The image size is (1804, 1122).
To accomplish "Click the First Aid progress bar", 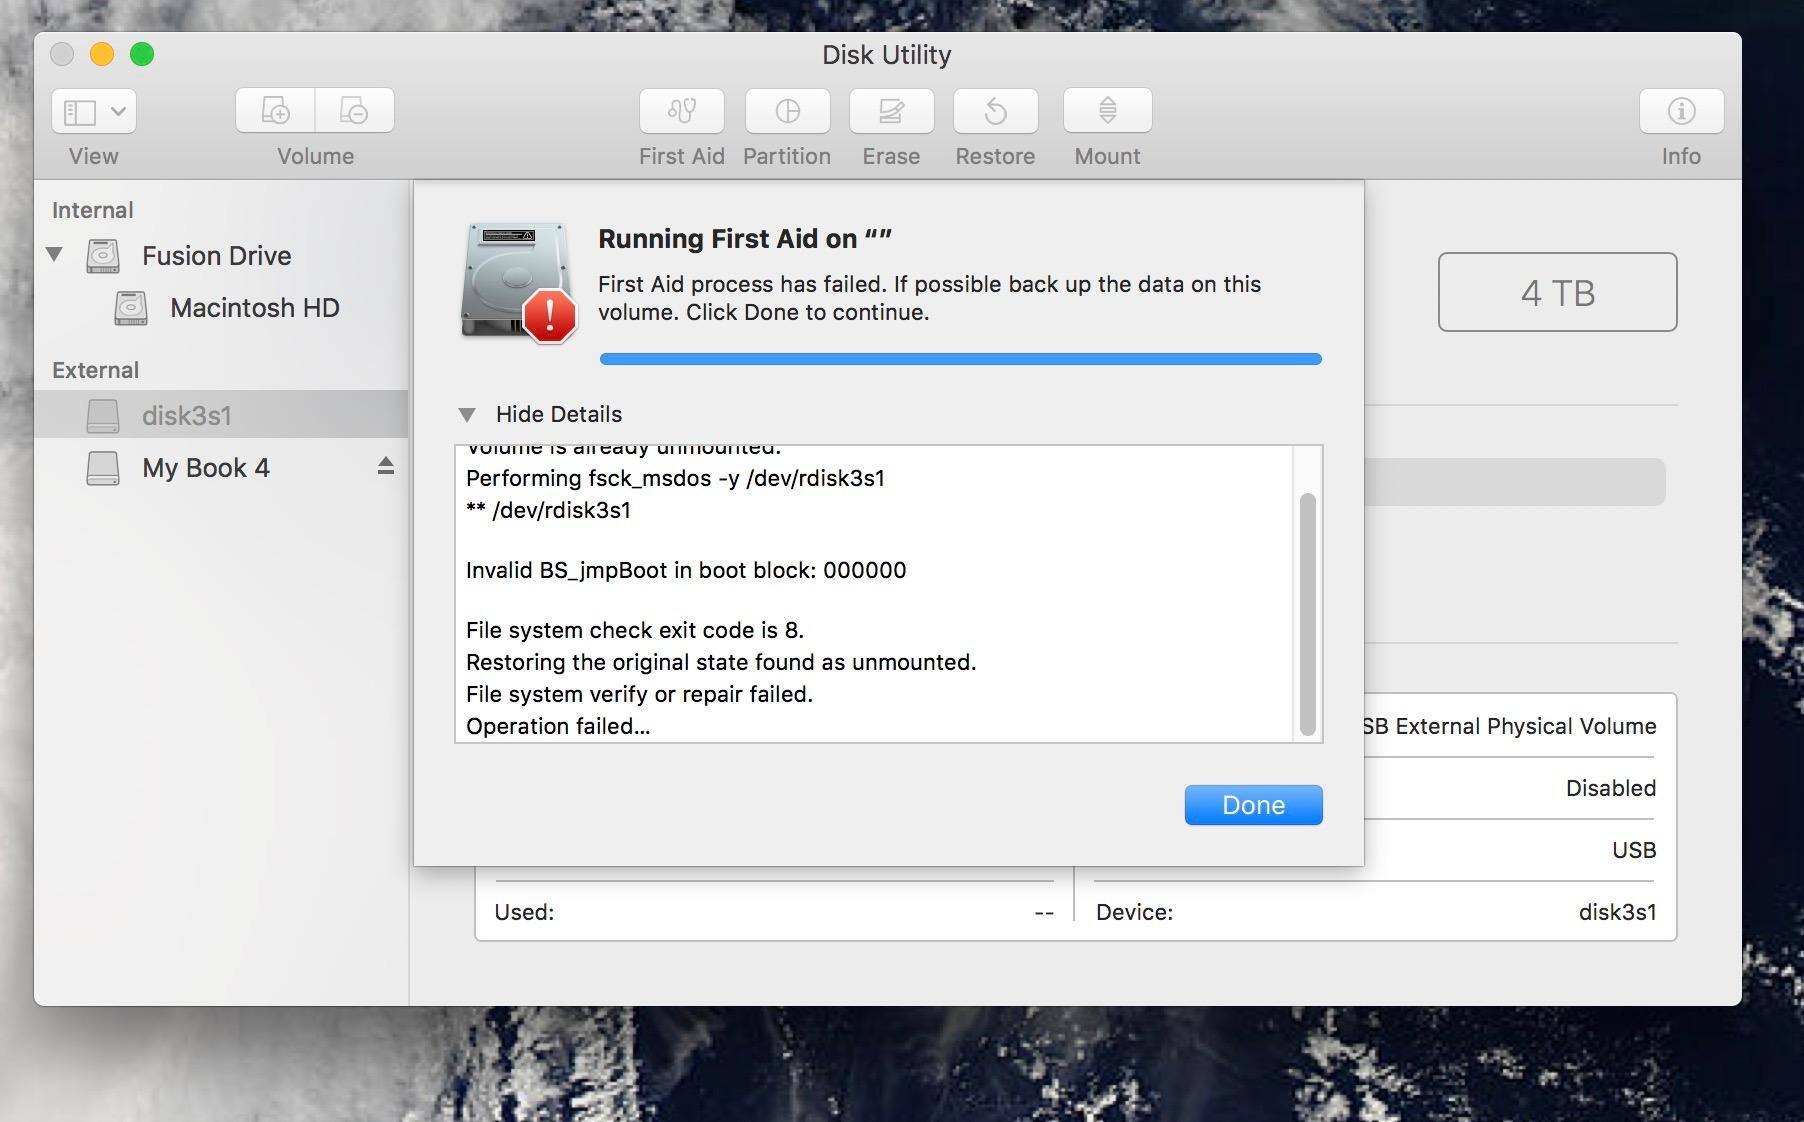I will [x=961, y=359].
